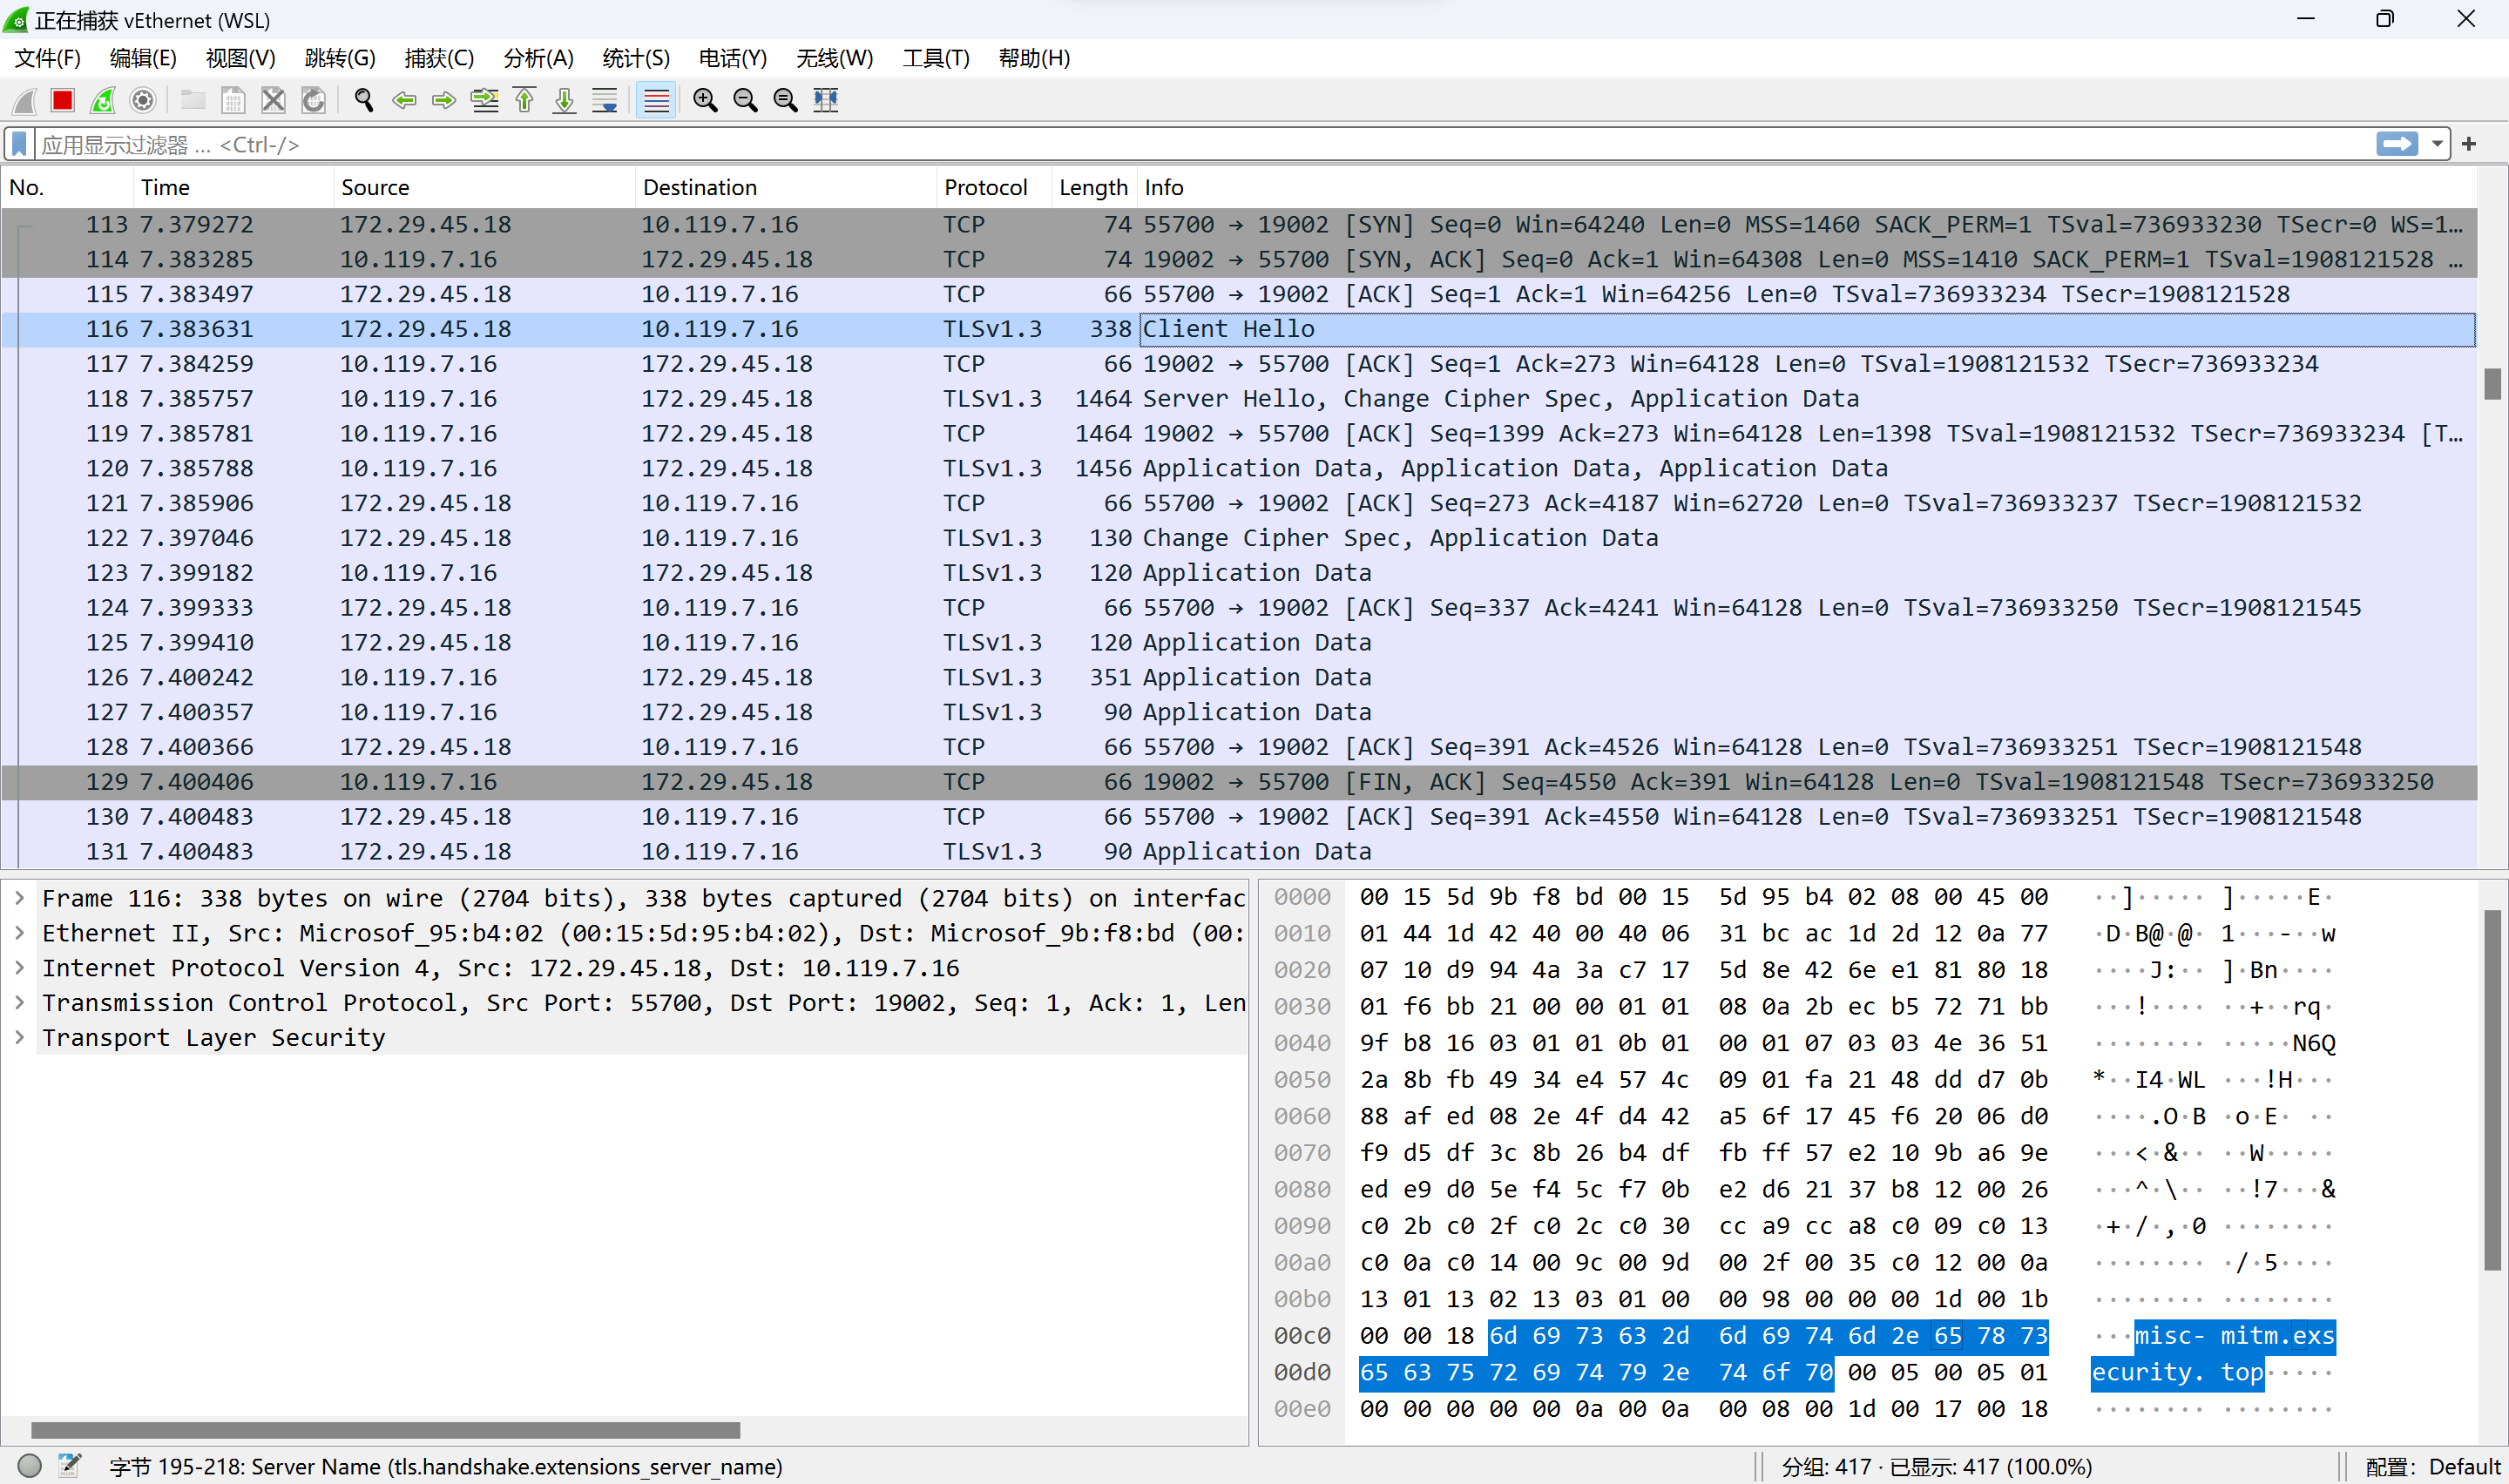Zoom out the main window text
This screenshot has height=1484, width=2509.
745,100
